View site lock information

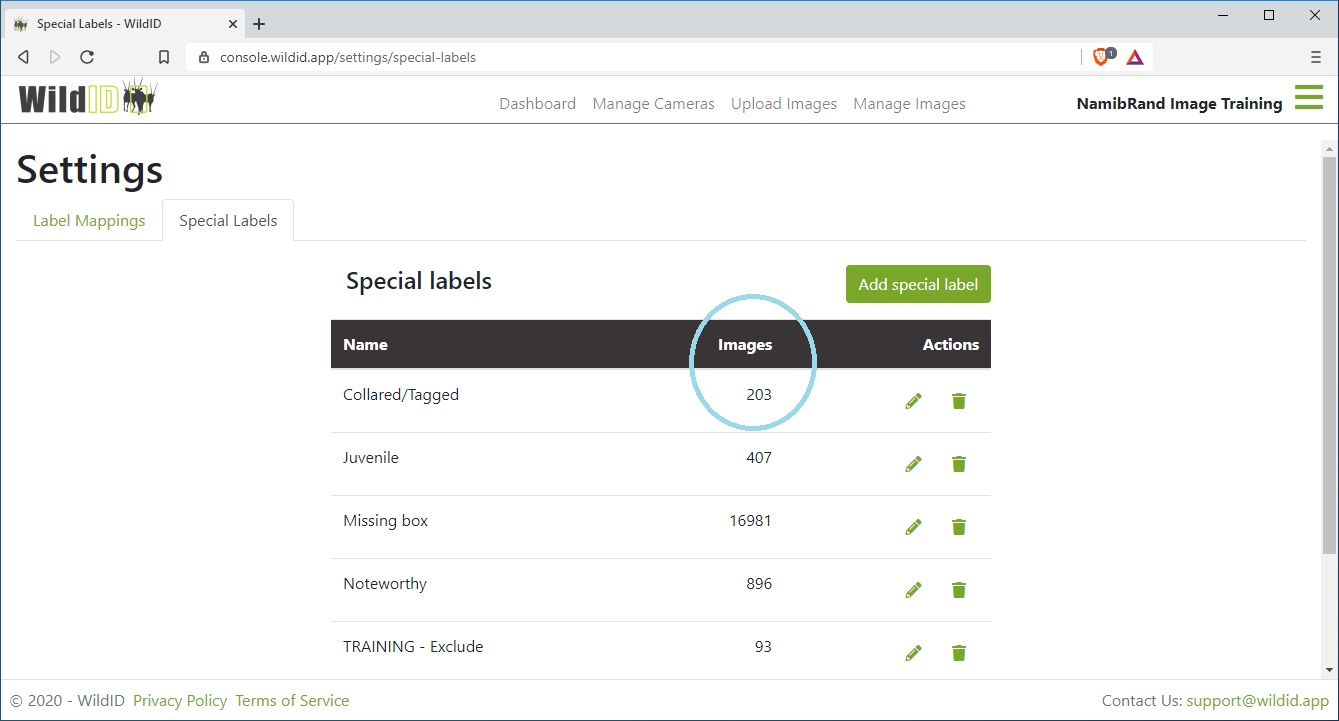point(205,57)
